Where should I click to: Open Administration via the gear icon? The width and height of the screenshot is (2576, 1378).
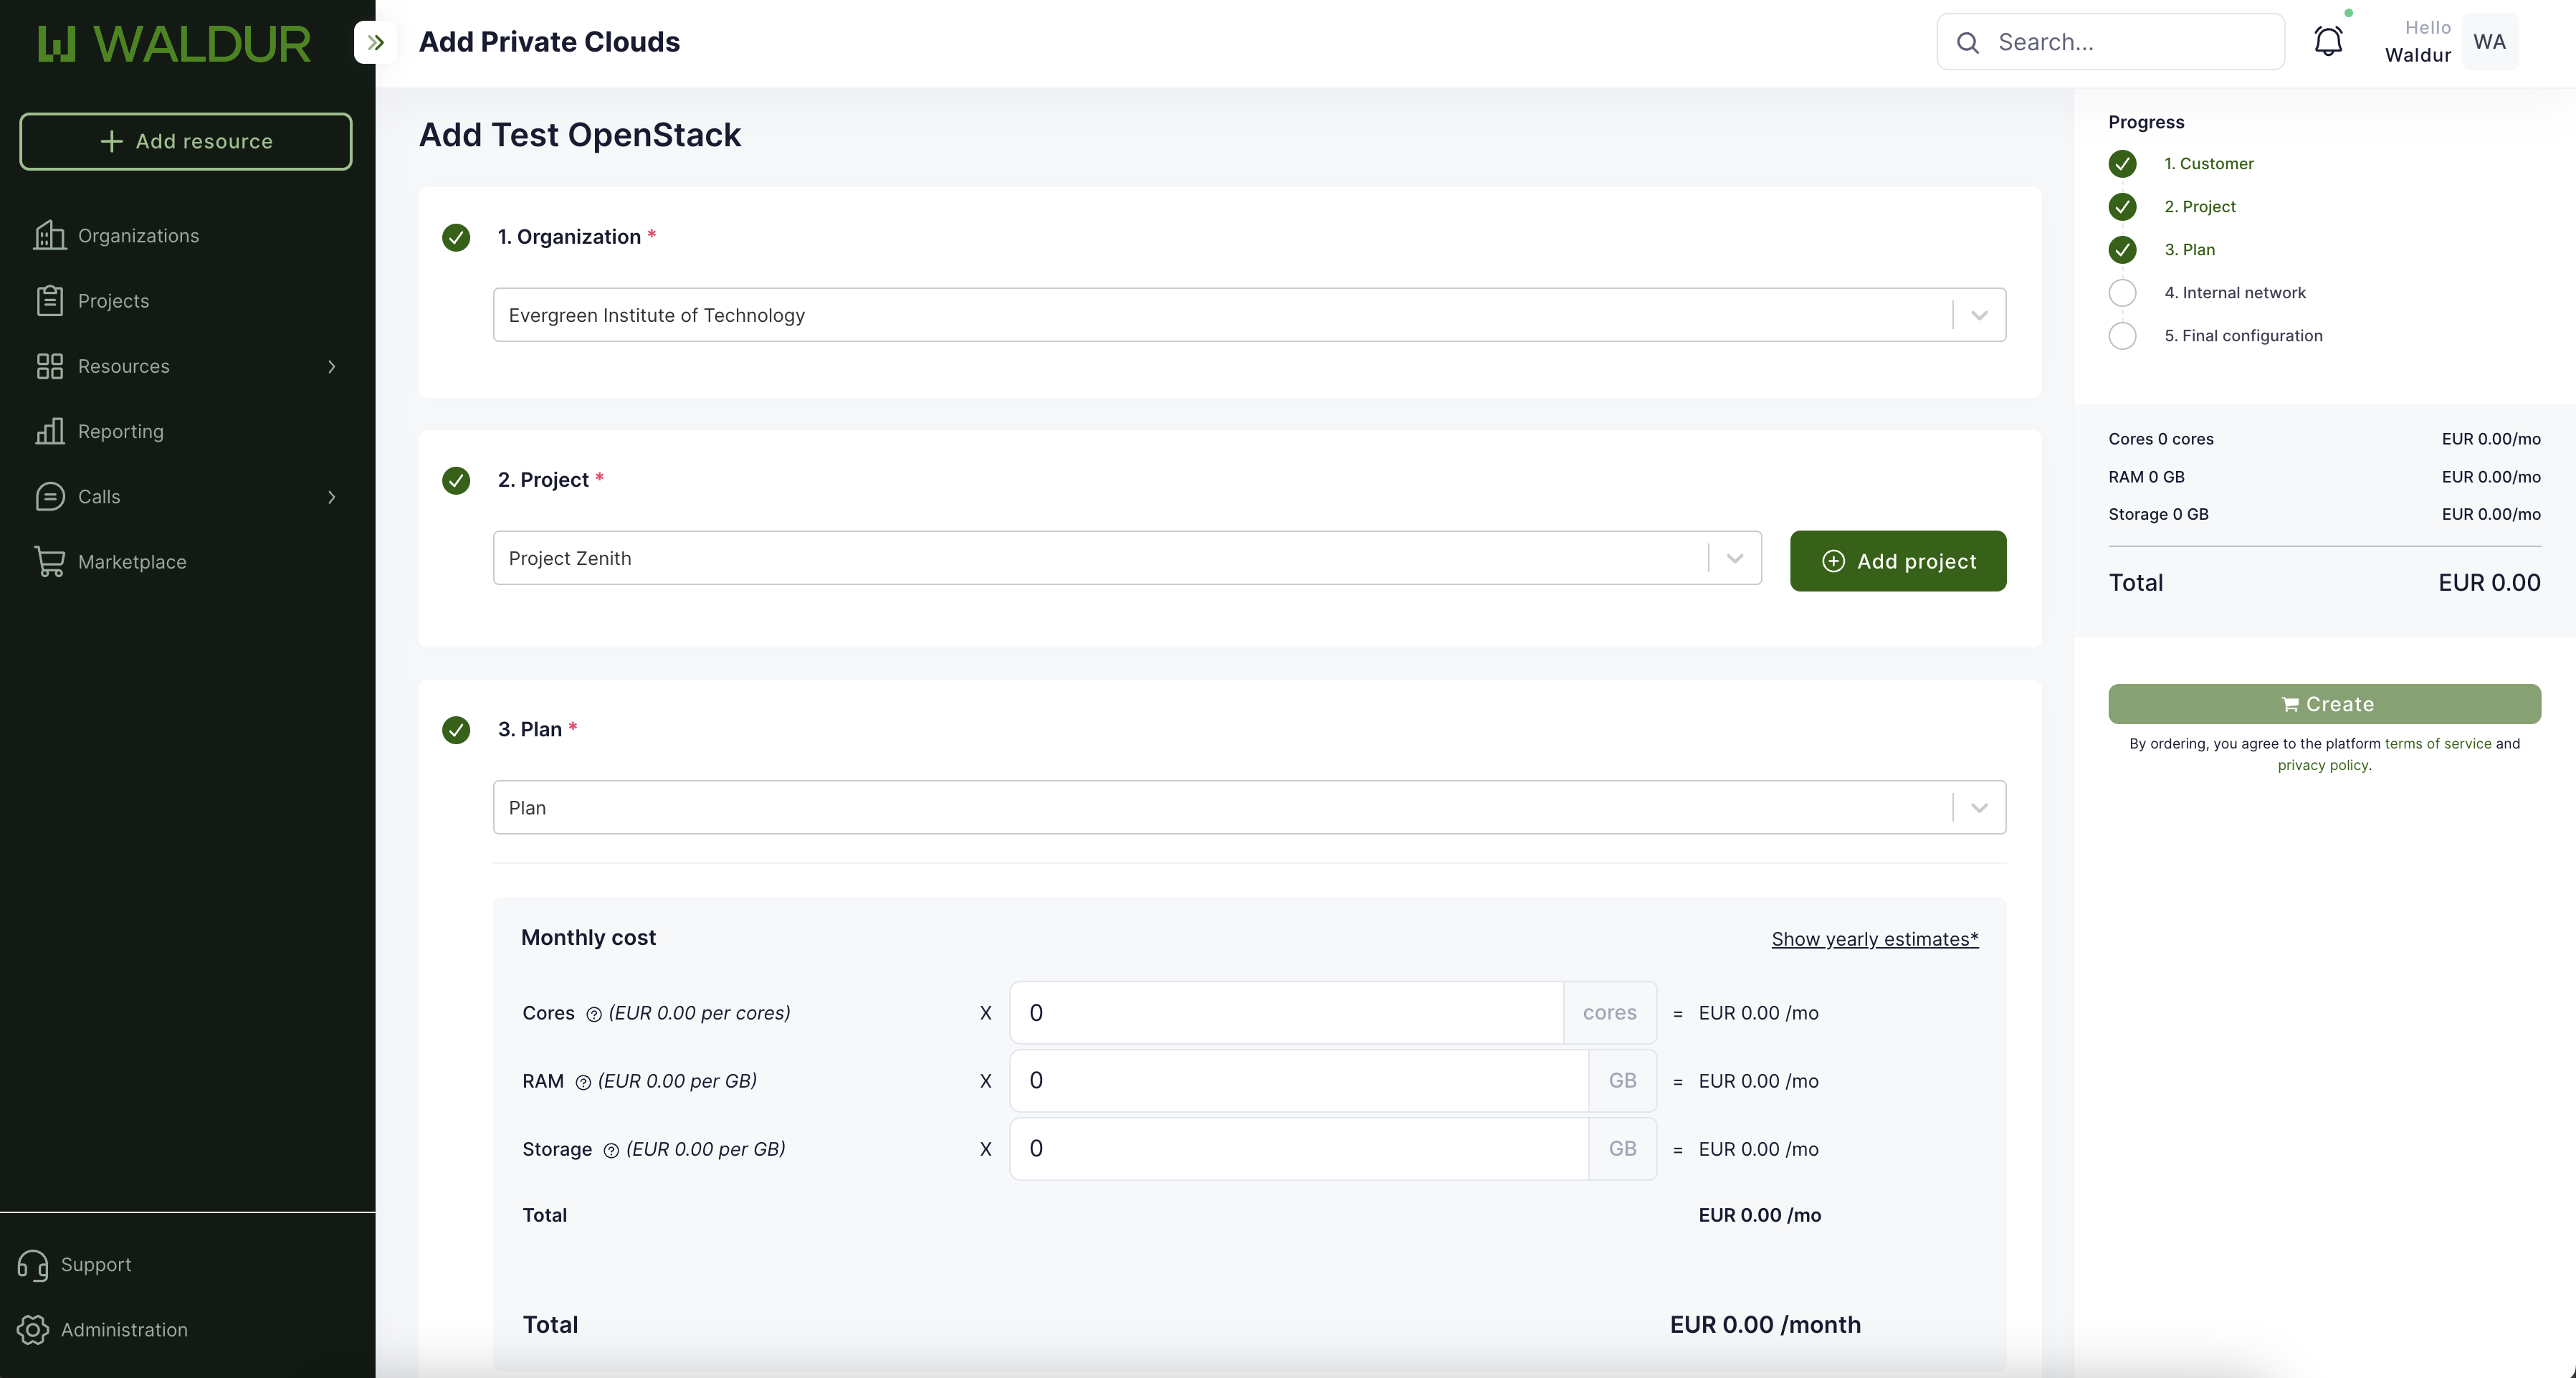(33, 1329)
